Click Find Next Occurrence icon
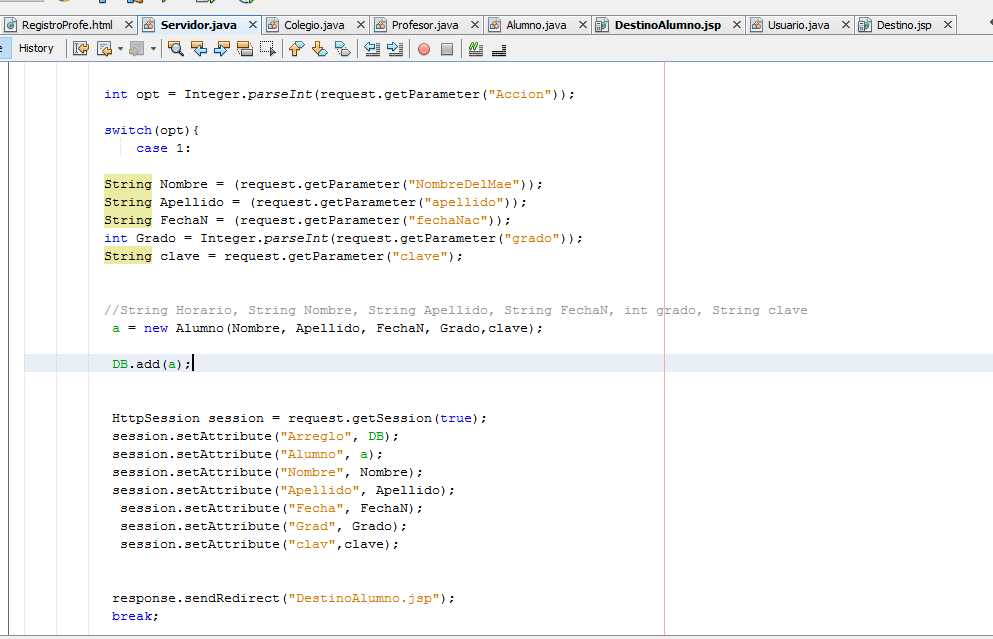The width and height of the screenshot is (993, 639). click(x=222, y=49)
